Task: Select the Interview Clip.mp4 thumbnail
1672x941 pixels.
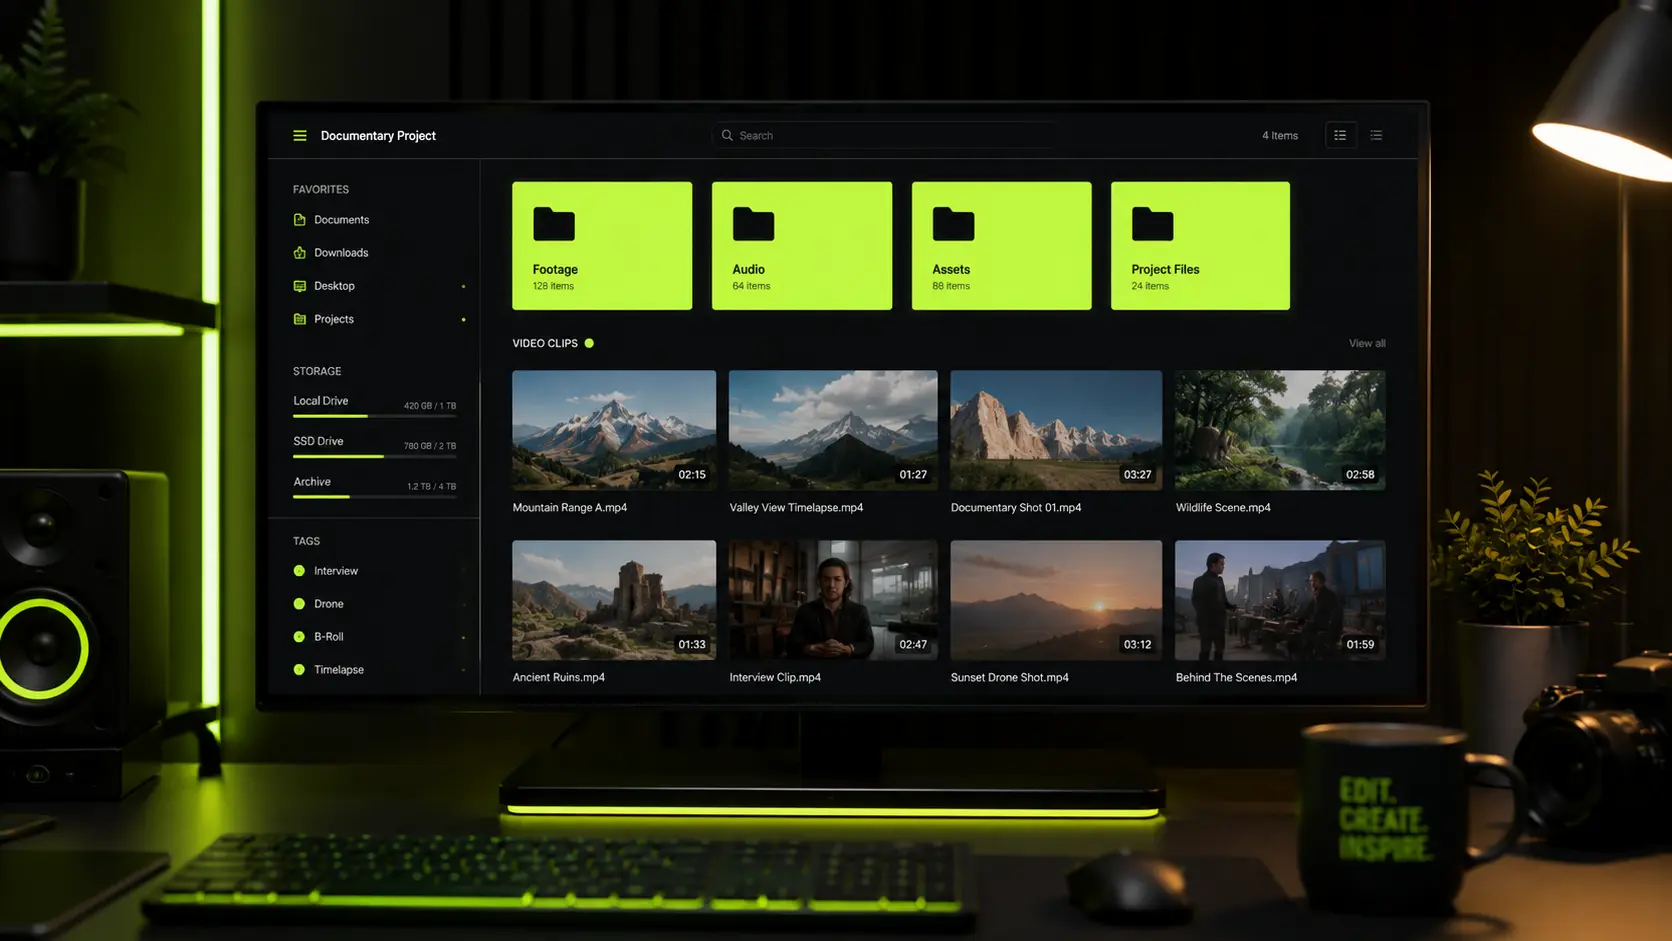Action: click(833, 600)
